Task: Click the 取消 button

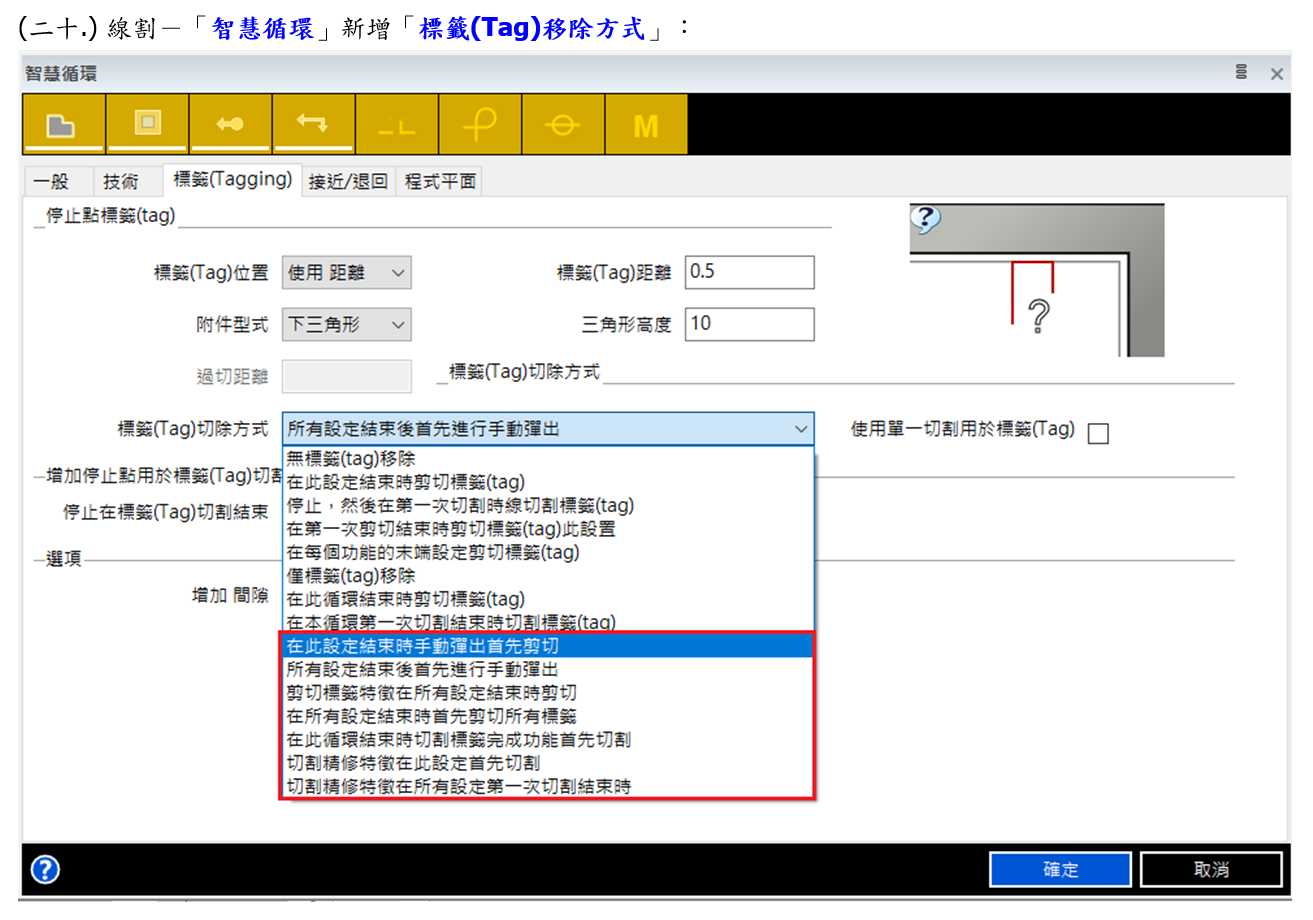Action: coord(1210,869)
